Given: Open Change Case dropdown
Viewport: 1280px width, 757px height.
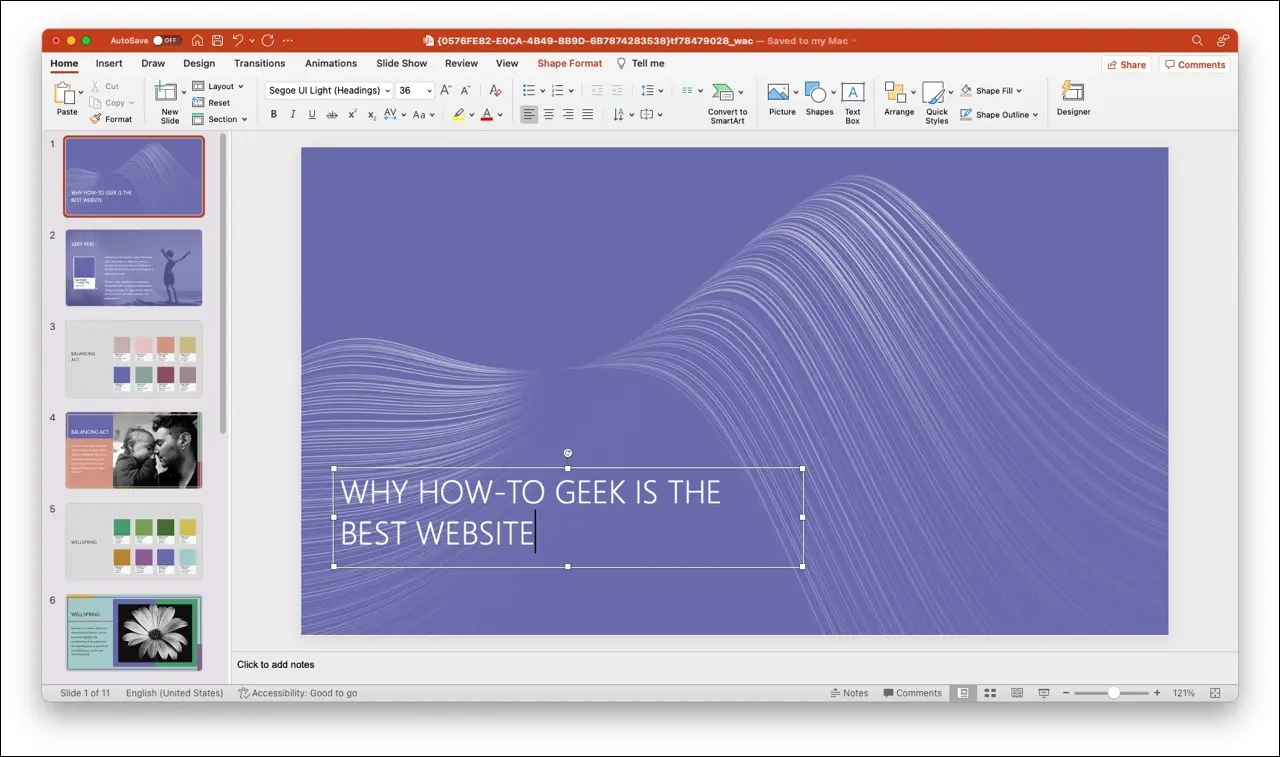Looking at the screenshot, I should pyautogui.click(x=424, y=115).
